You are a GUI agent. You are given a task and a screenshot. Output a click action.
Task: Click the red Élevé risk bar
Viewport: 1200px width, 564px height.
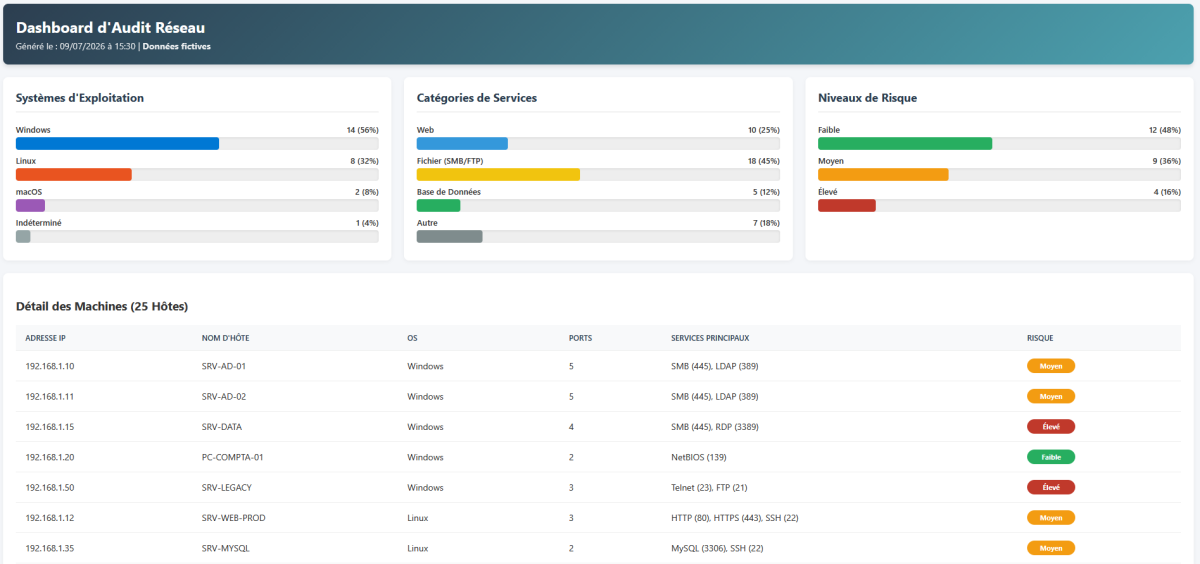point(847,205)
